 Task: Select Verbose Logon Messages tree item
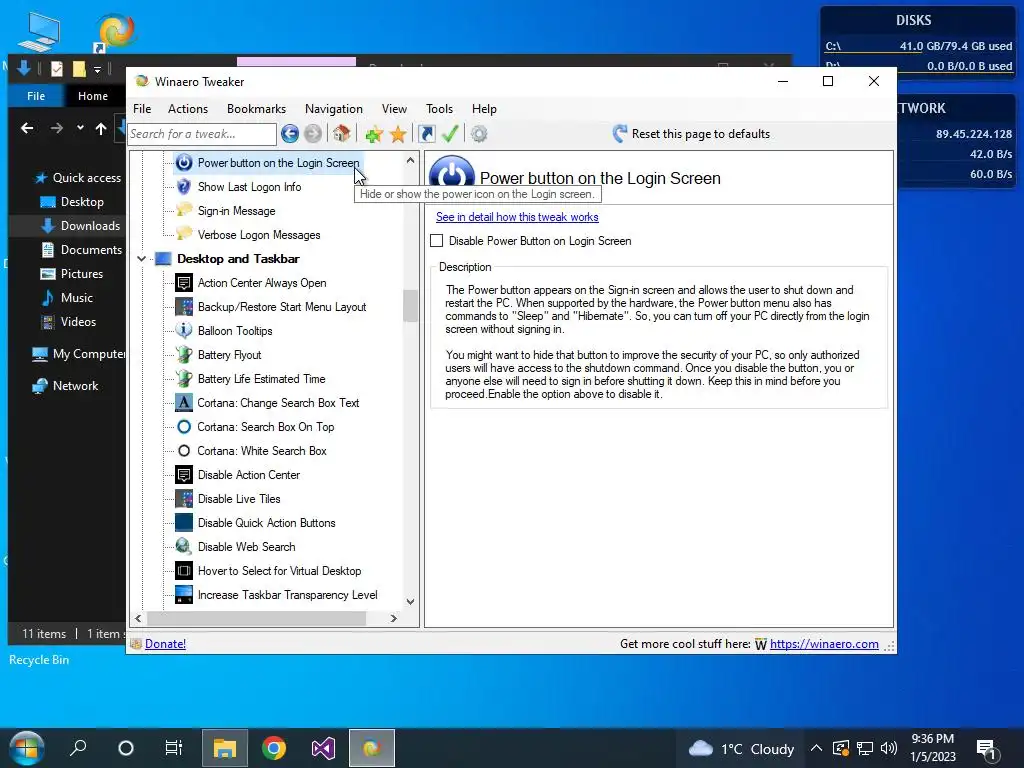coord(259,235)
